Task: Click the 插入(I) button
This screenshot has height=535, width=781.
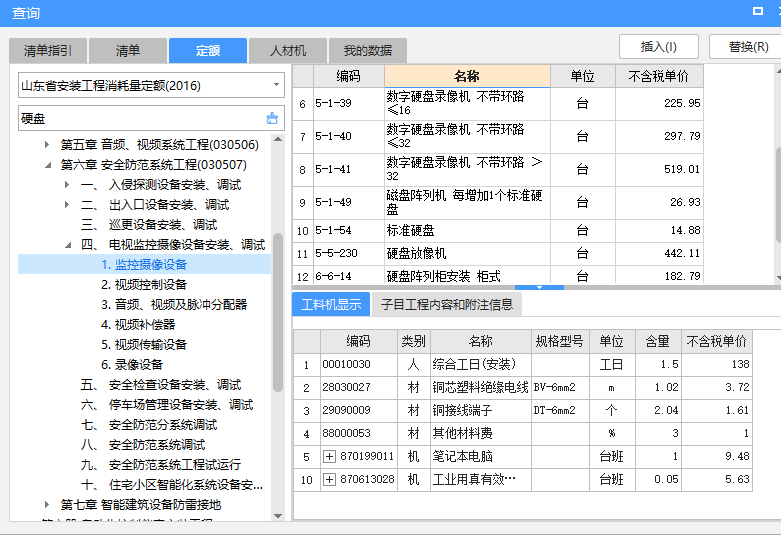Action: 658,47
